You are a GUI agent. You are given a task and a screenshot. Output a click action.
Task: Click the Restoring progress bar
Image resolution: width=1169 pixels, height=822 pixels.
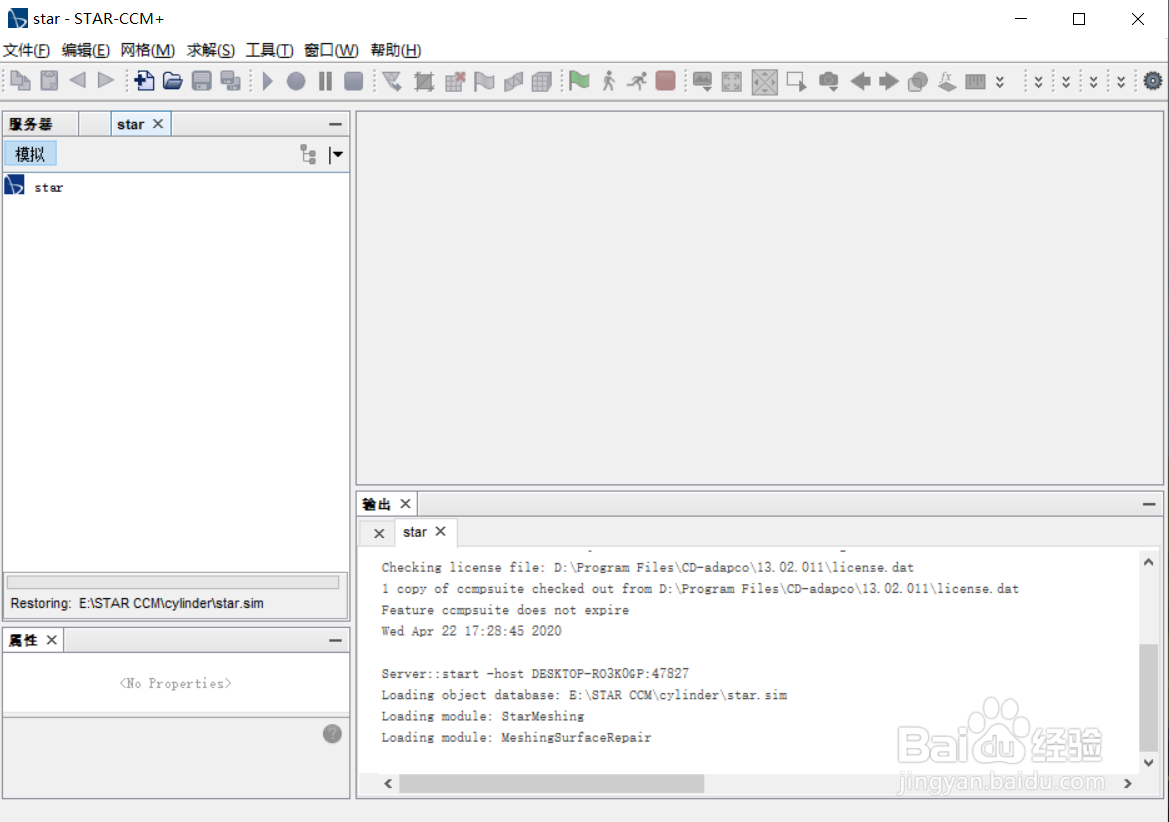(x=173, y=582)
